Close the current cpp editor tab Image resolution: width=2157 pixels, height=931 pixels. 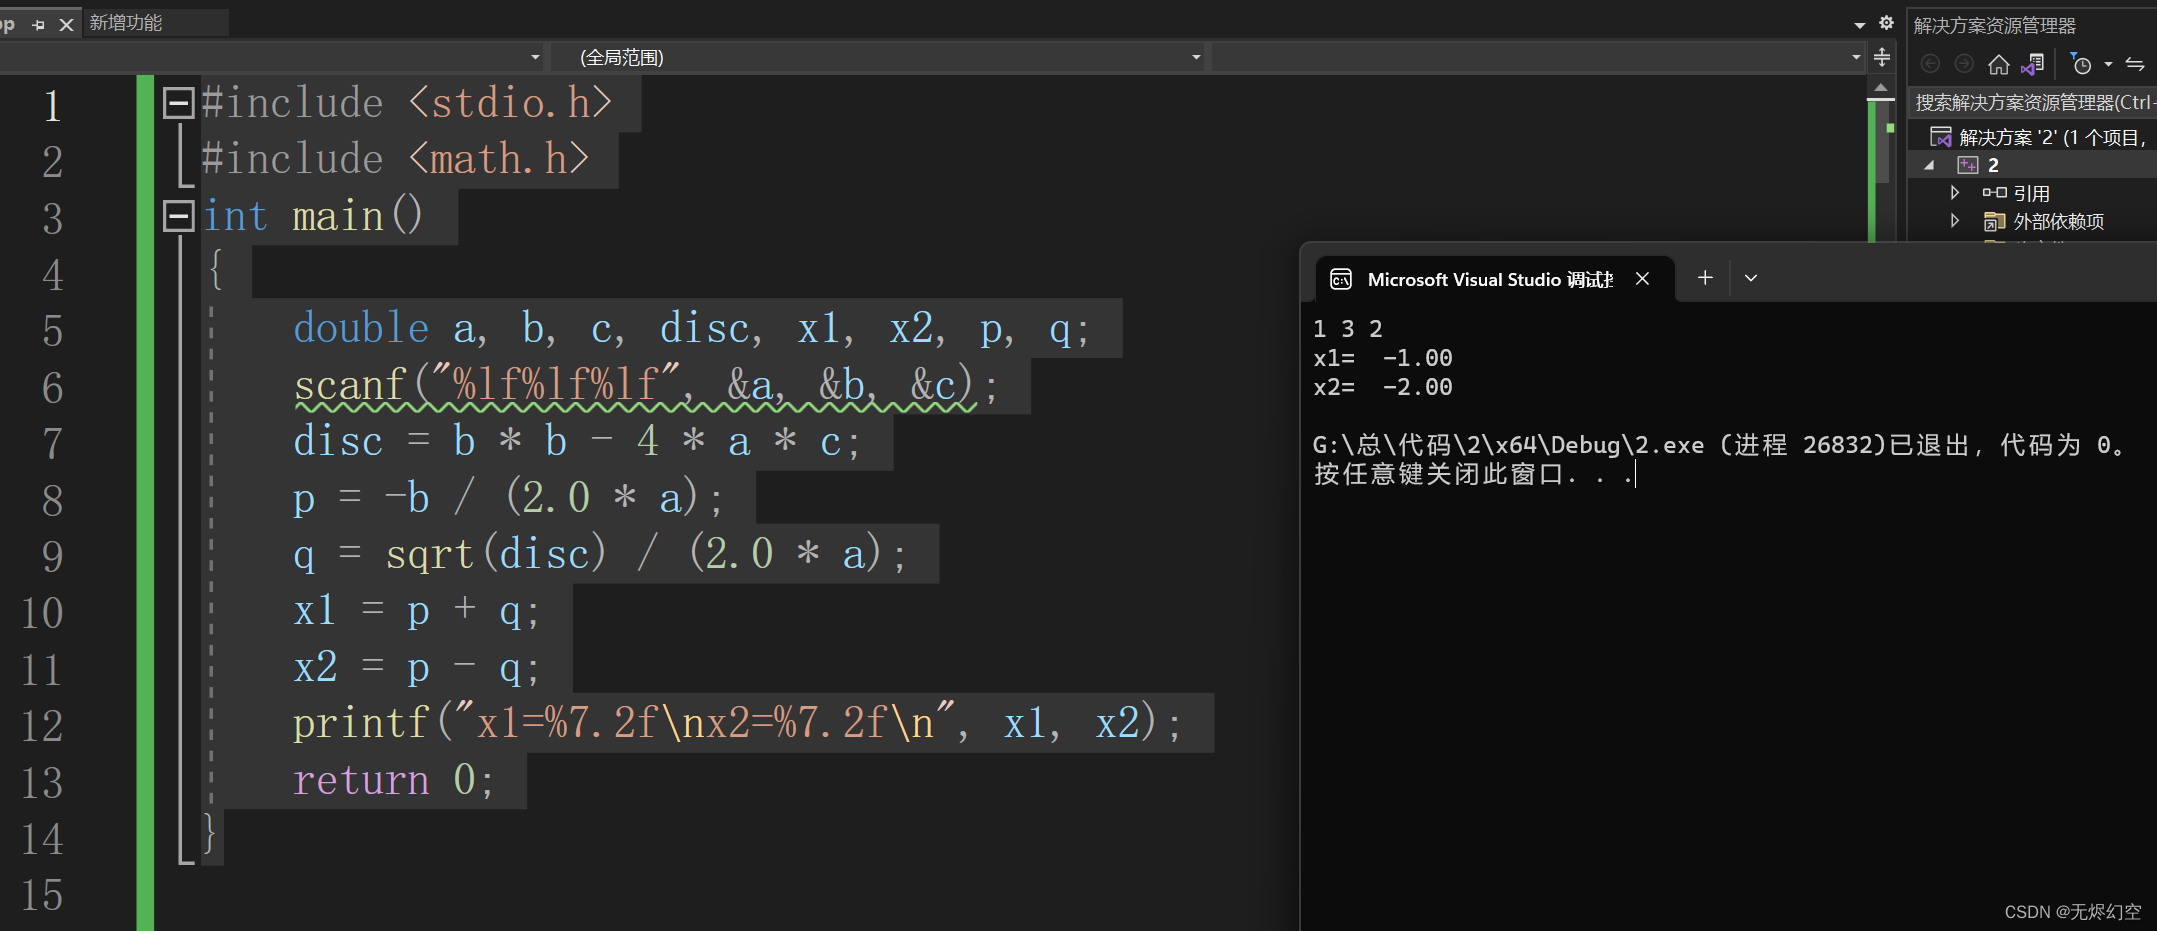point(67,24)
